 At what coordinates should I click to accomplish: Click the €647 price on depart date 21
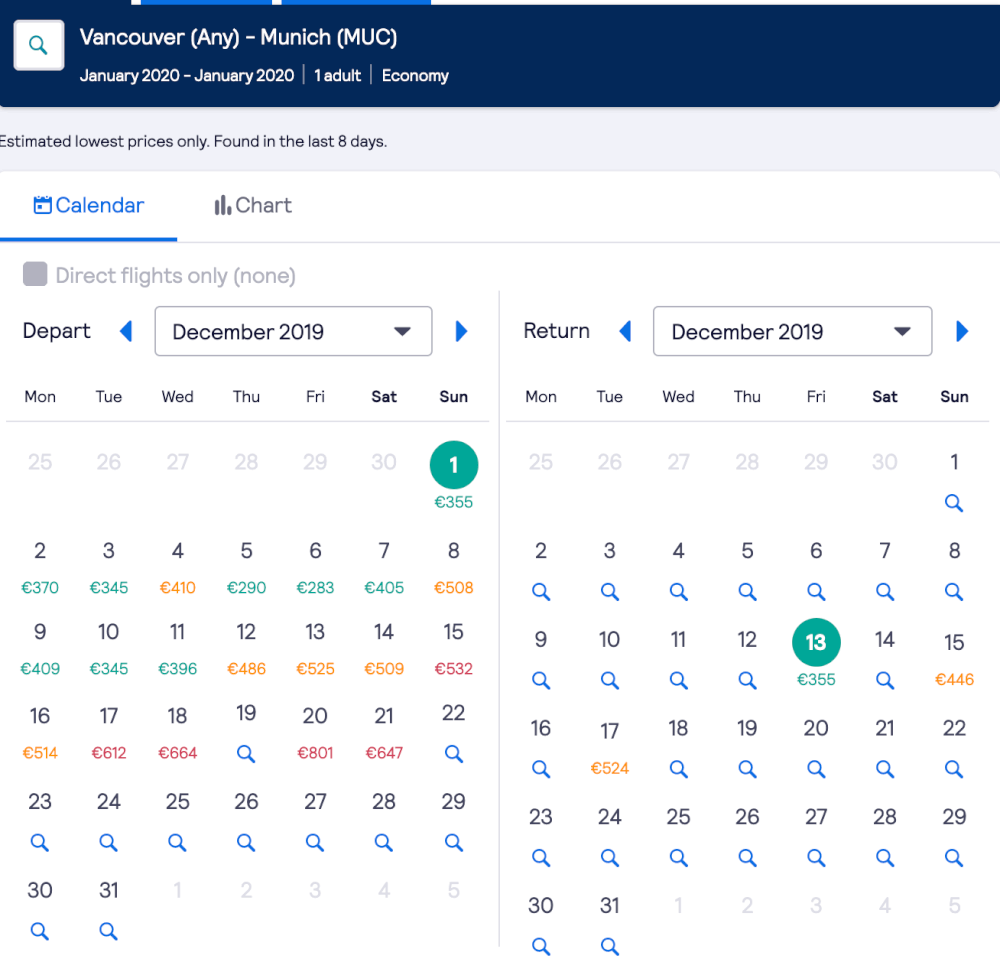pos(384,753)
